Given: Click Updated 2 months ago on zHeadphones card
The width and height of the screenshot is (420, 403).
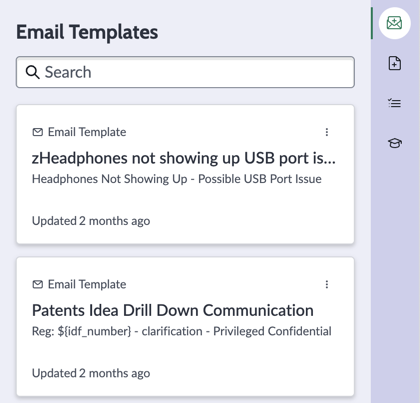Looking at the screenshot, I should click(91, 221).
